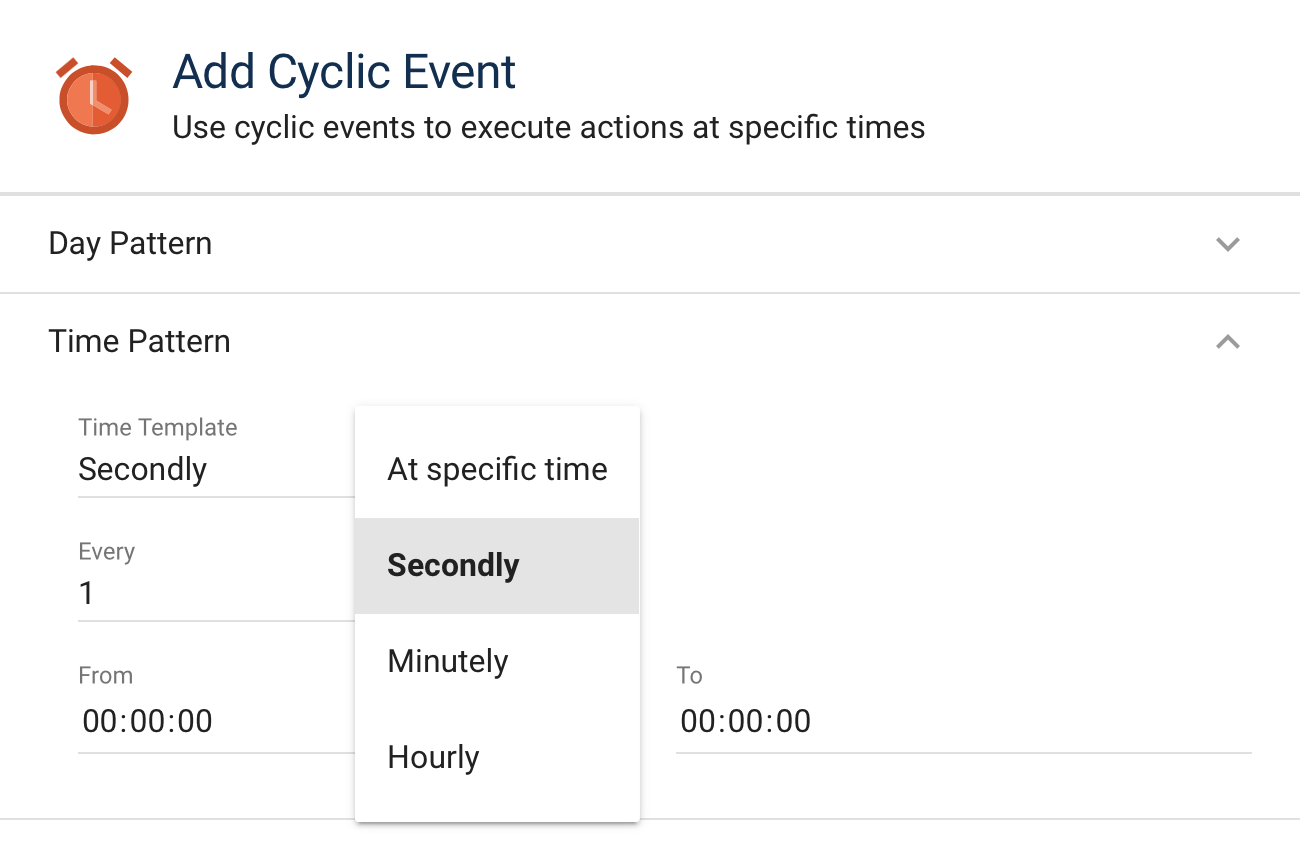Click the To field label
This screenshot has width=1300, height=841.
(x=689, y=675)
